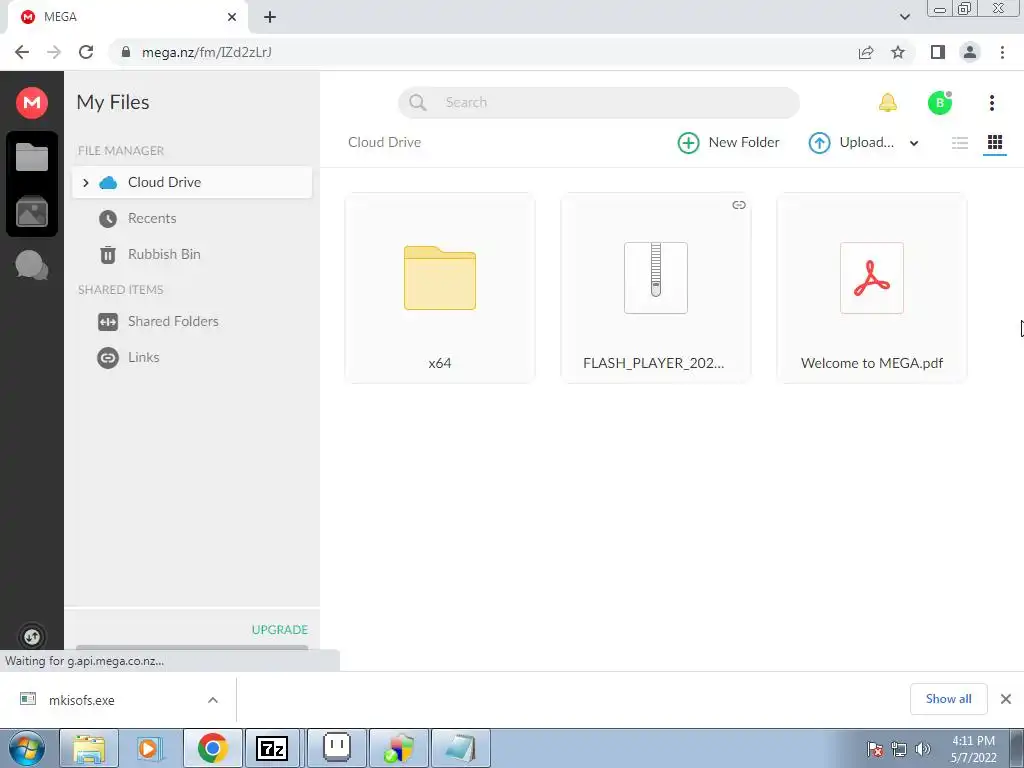1024x768 pixels.
Task: Switch to grid thumbnail view
Action: pos(995,142)
